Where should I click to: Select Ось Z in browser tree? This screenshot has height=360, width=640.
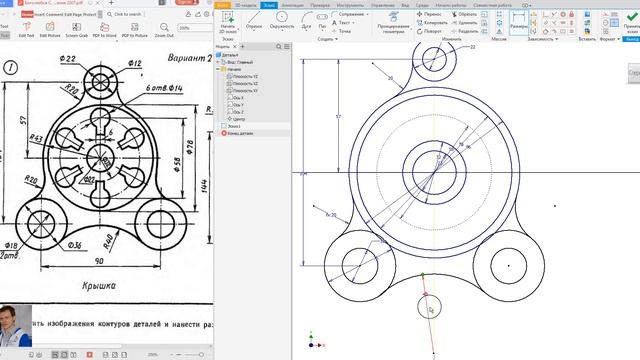[236, 111]
